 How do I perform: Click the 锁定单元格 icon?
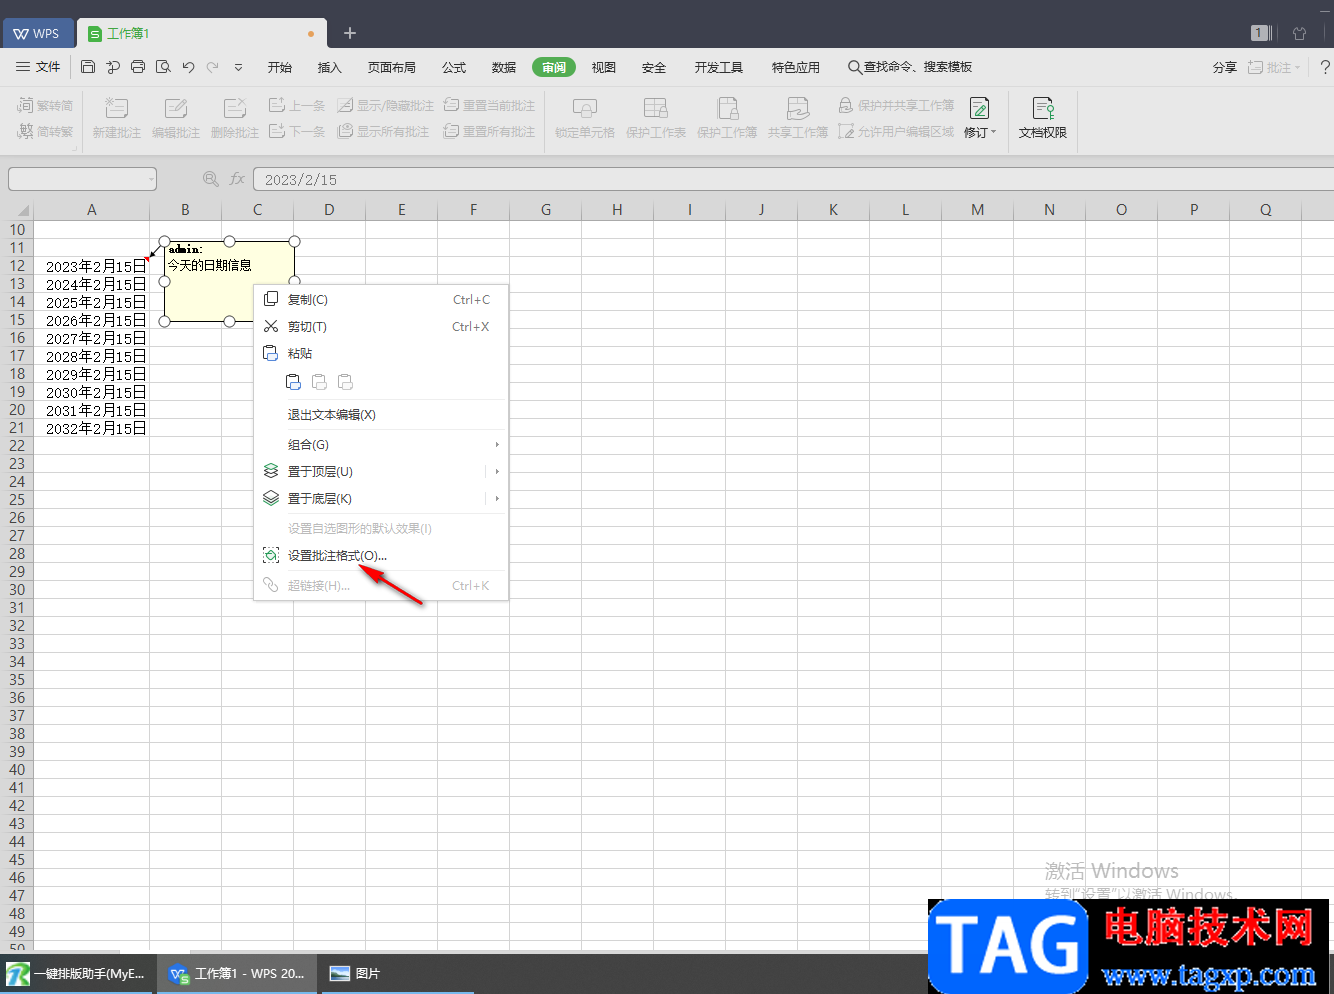point(585,109)
